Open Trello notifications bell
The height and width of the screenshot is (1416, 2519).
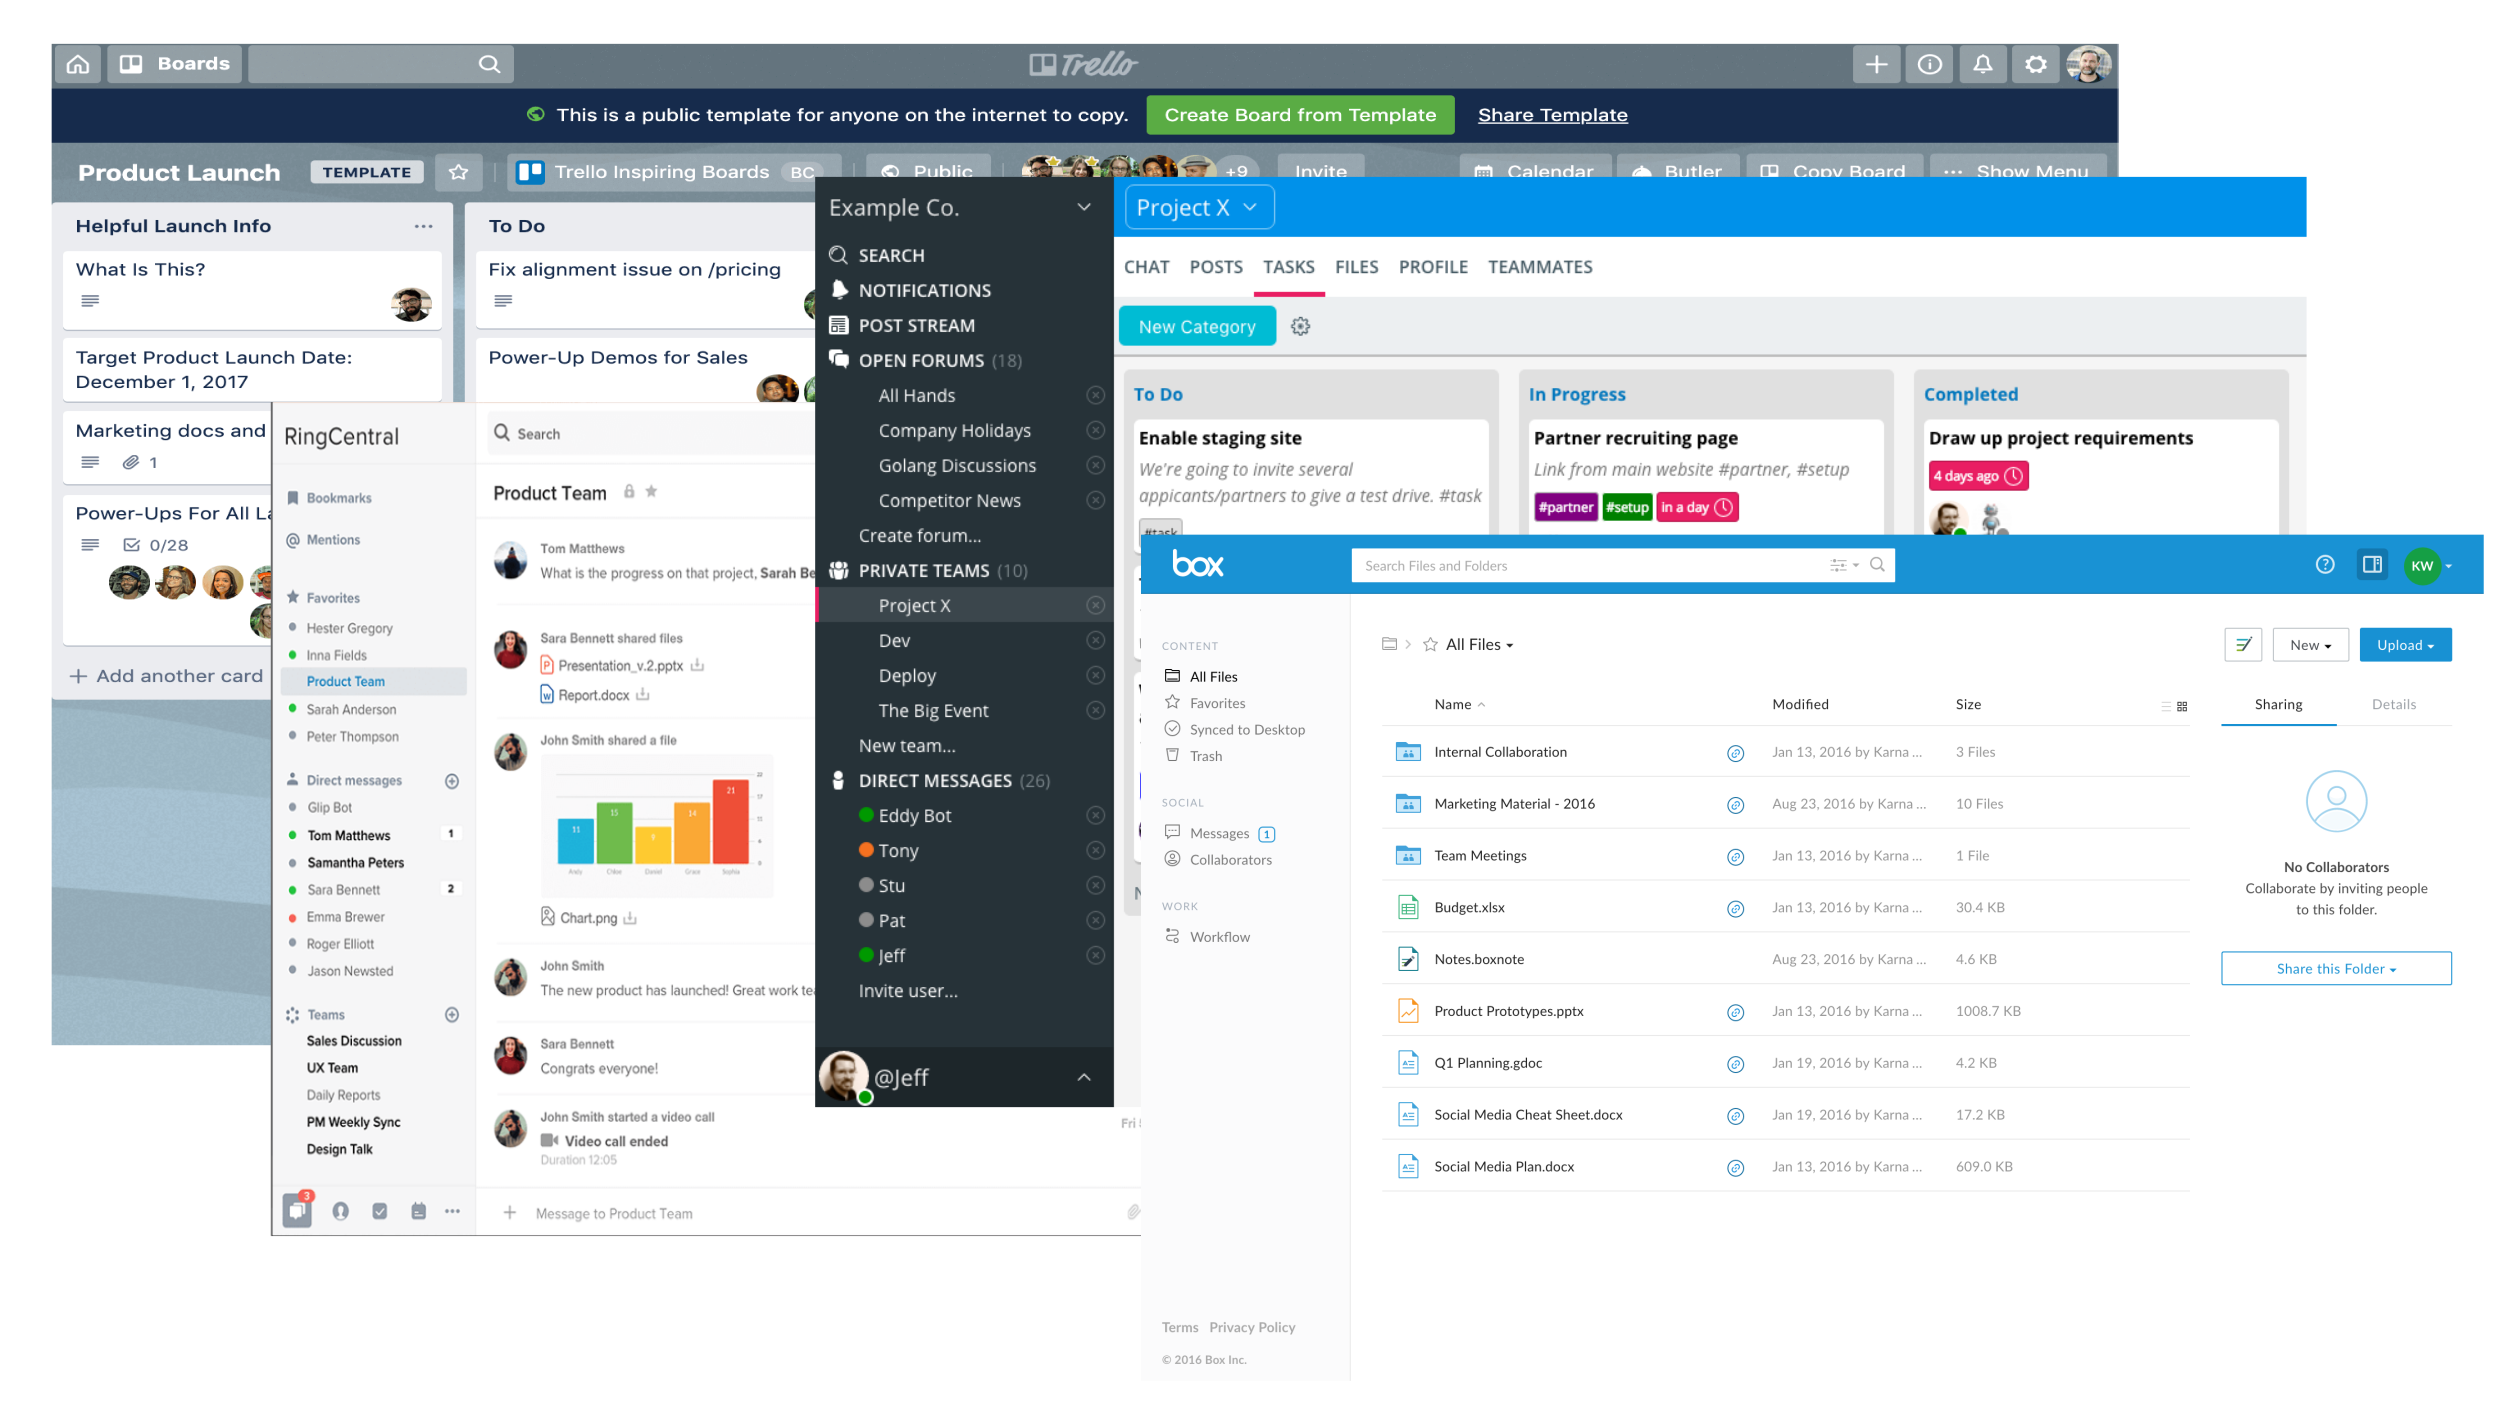(x=1982, y=64)
